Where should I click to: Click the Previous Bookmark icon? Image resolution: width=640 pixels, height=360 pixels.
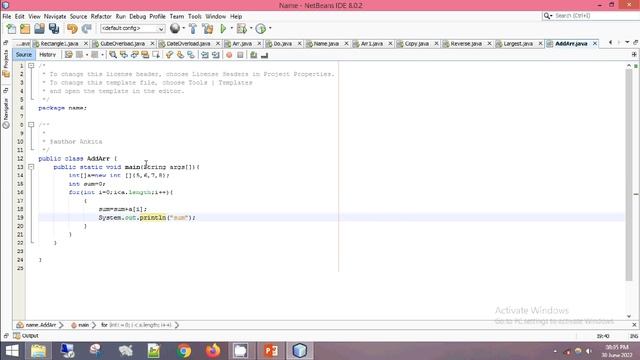(169, 55)
